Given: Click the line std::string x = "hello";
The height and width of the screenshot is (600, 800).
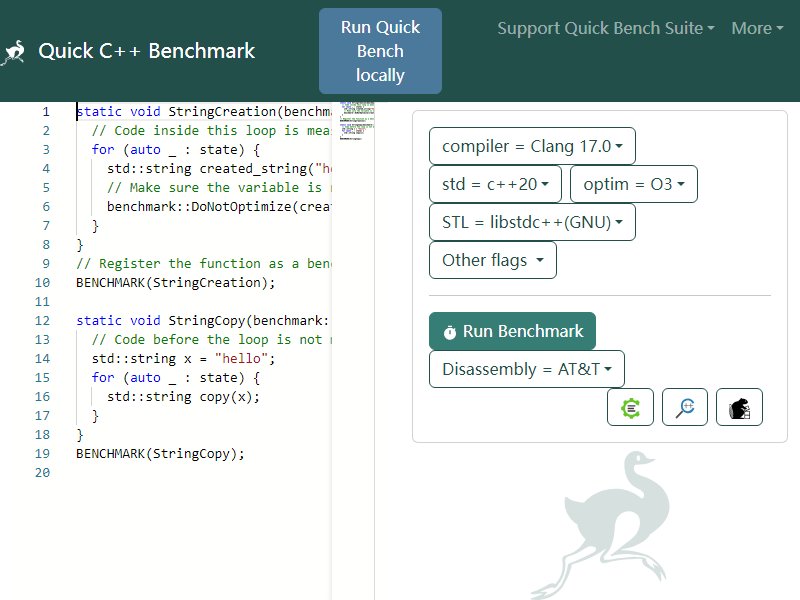Looking at the screenshot, I should coord(183,359).
